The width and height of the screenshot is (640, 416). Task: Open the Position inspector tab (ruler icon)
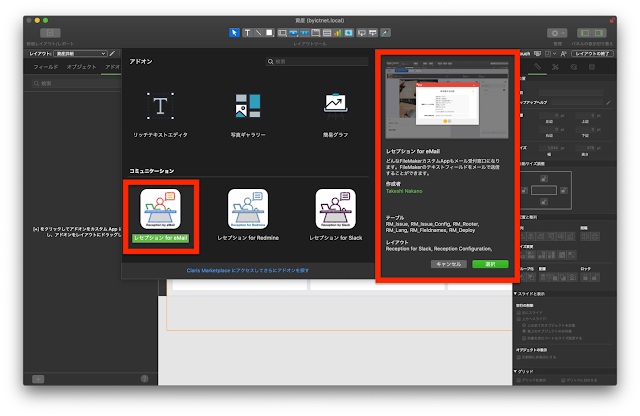538,67
